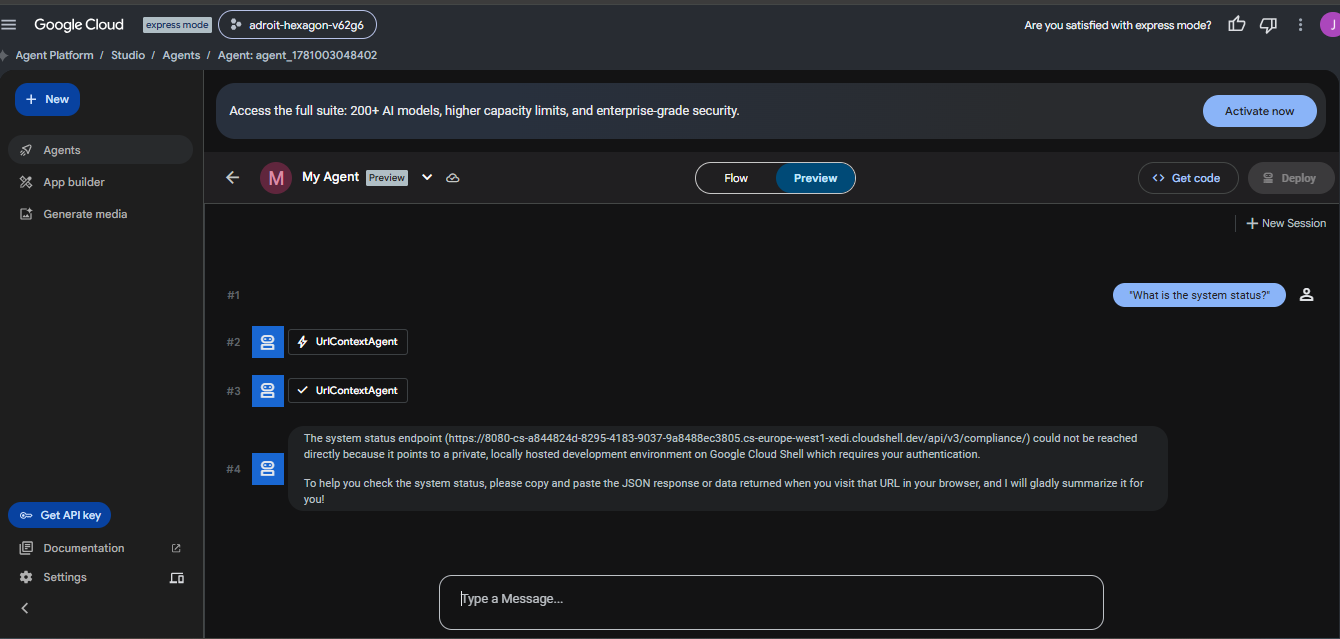The height and width of the screenshot is (639, 1340).
Task: Click the back arrow beside My Agent
Action: click(233, 177)
